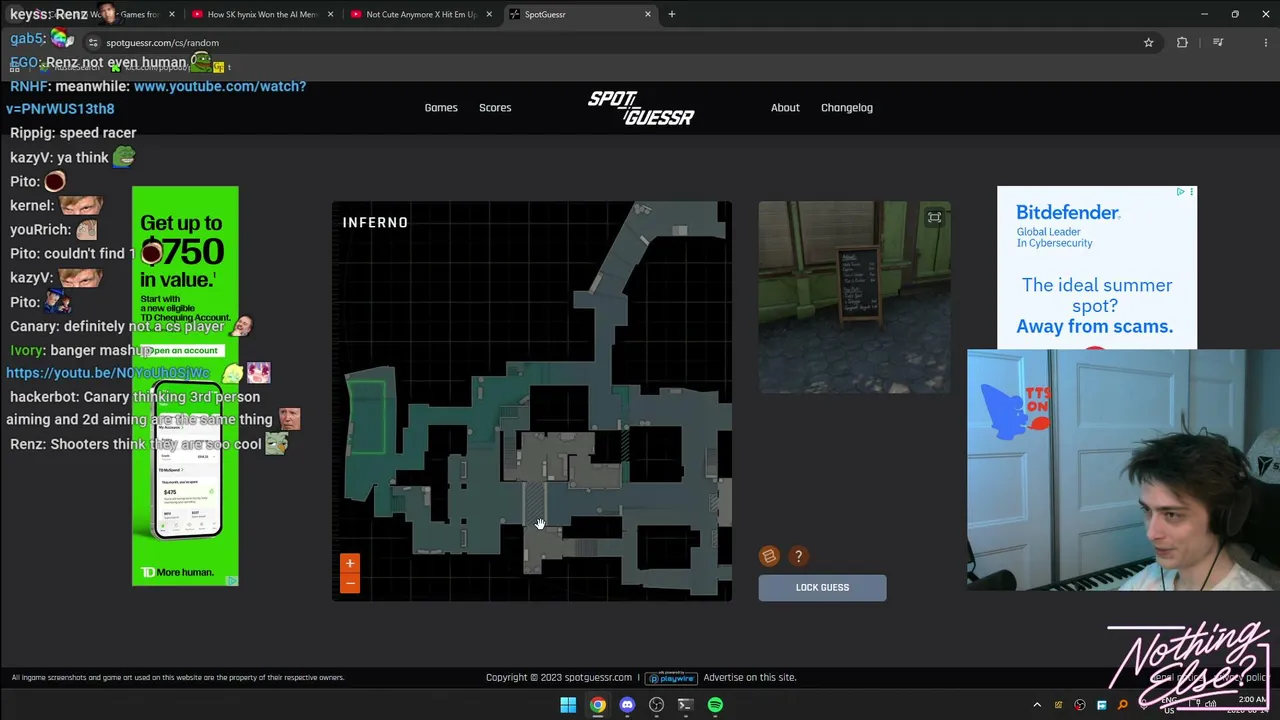Click the 'Open an account' TD button
The width and height of the screenshot is (1280, 720).
tap(185, 350)
